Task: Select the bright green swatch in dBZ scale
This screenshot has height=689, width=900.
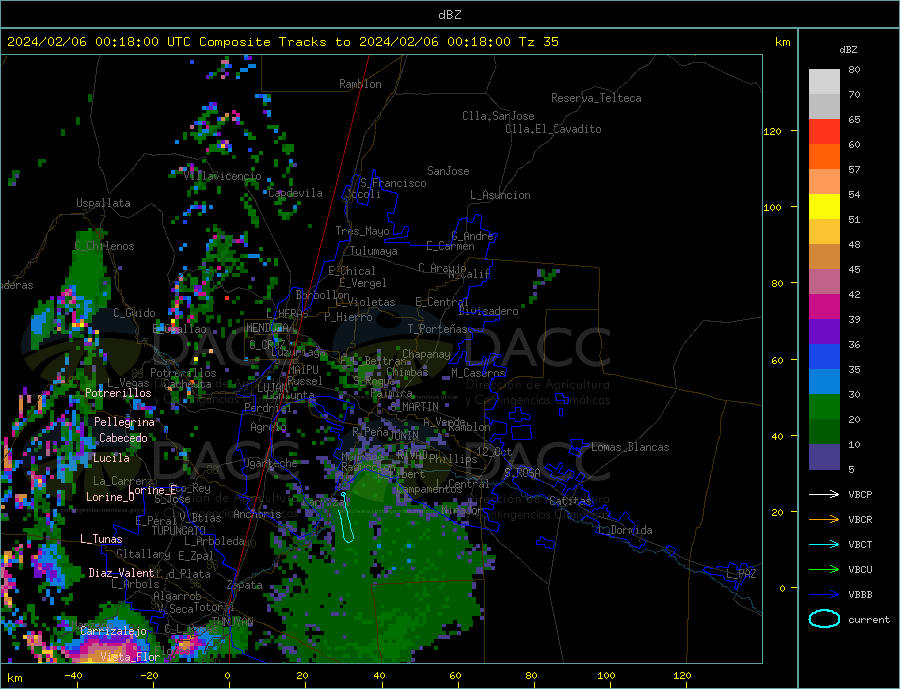Action: (824, 407)
